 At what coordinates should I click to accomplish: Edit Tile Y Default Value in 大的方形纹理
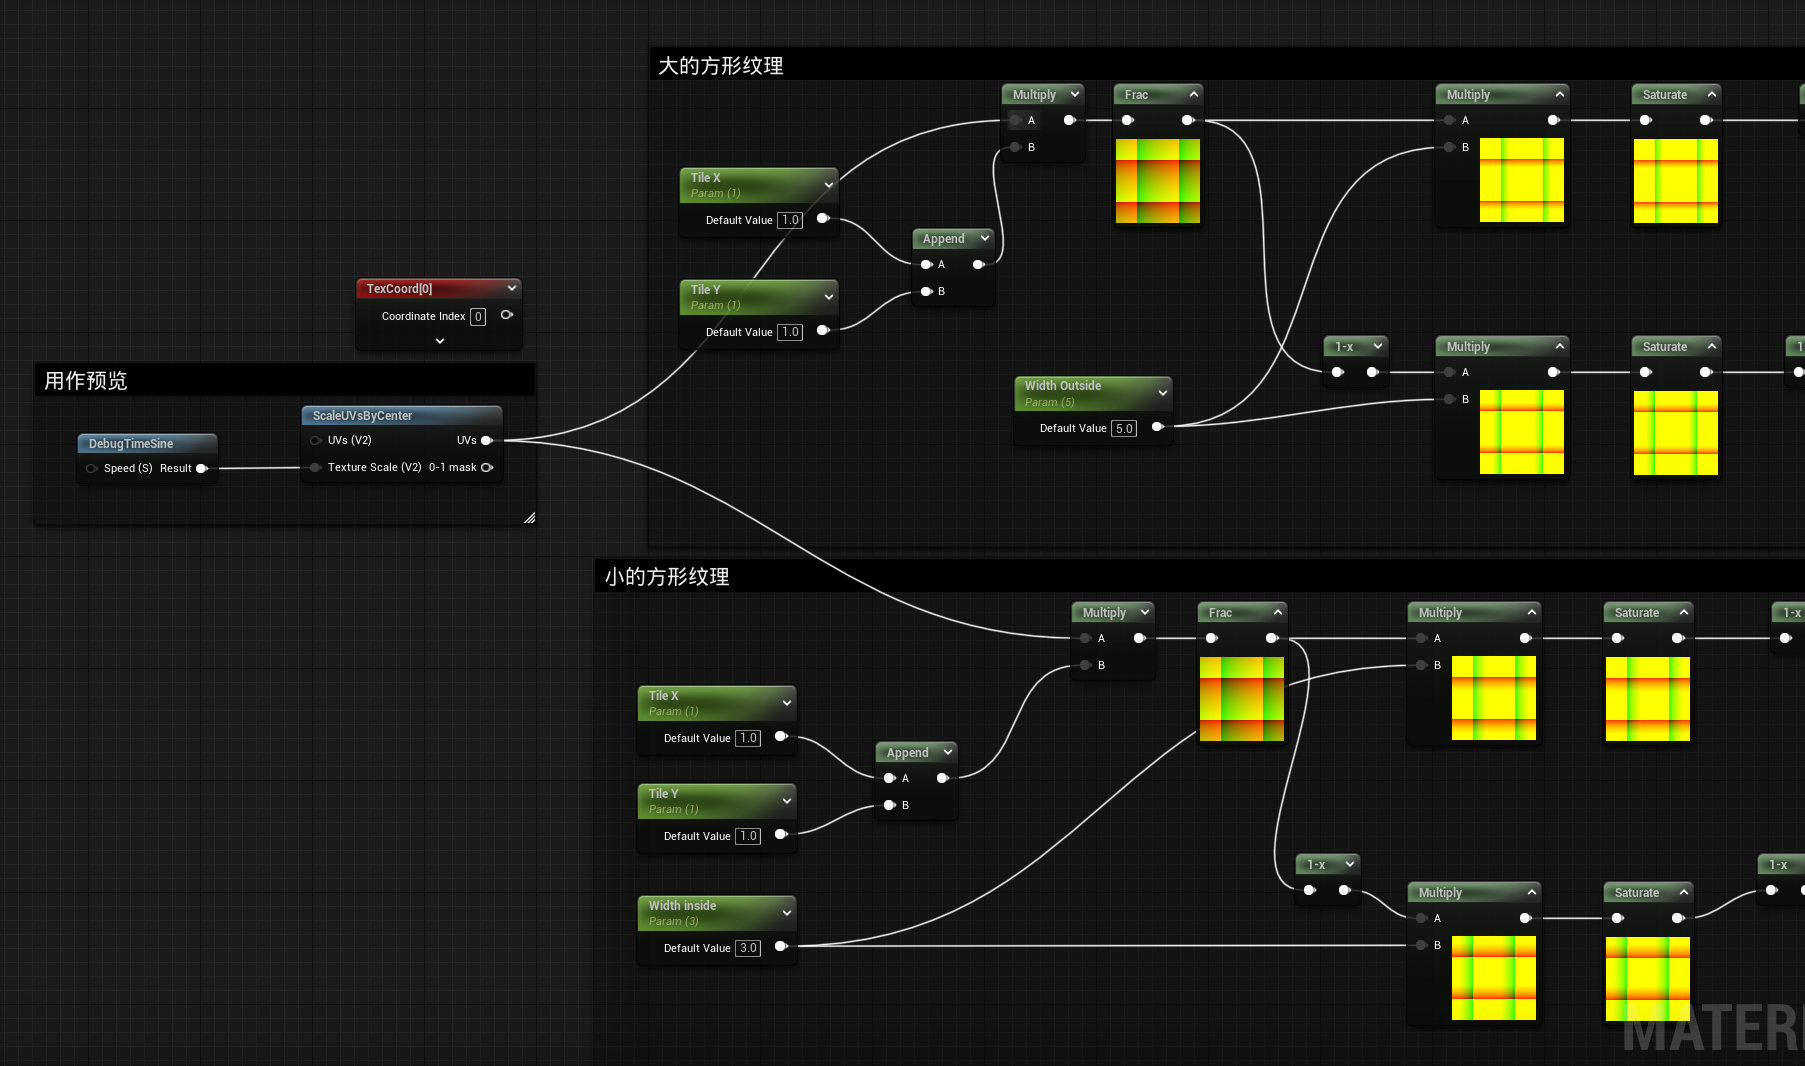[790, 332]
